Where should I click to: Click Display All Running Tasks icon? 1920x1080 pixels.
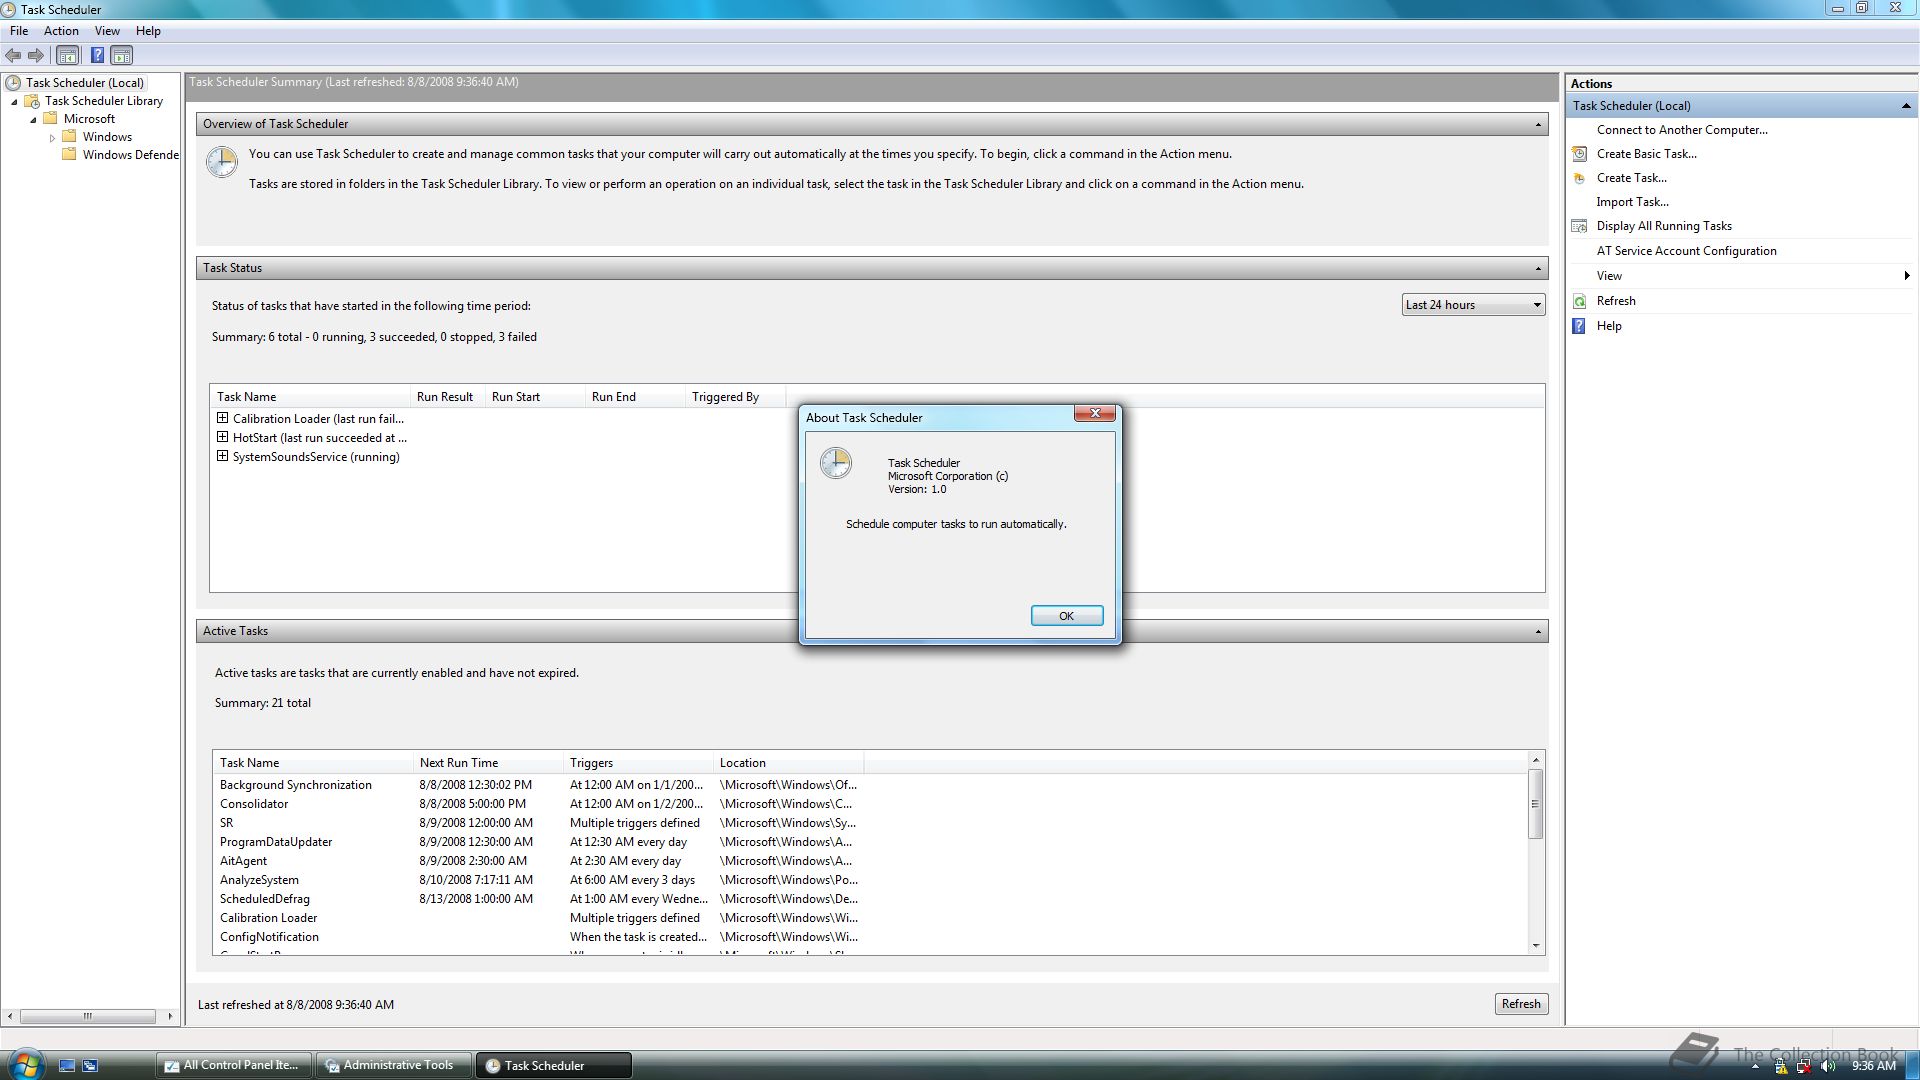[x=1580, y=226]
